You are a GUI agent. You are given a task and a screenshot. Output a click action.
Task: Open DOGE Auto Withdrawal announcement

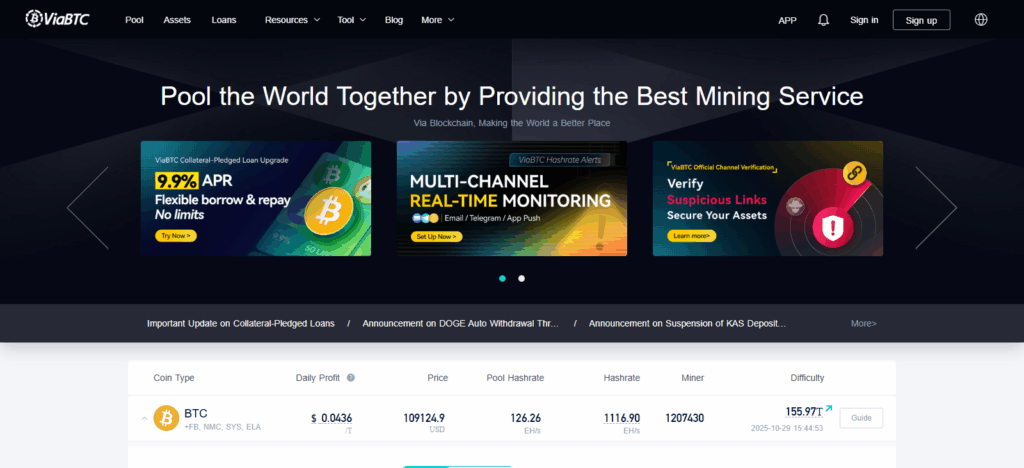tap(461, 323)
